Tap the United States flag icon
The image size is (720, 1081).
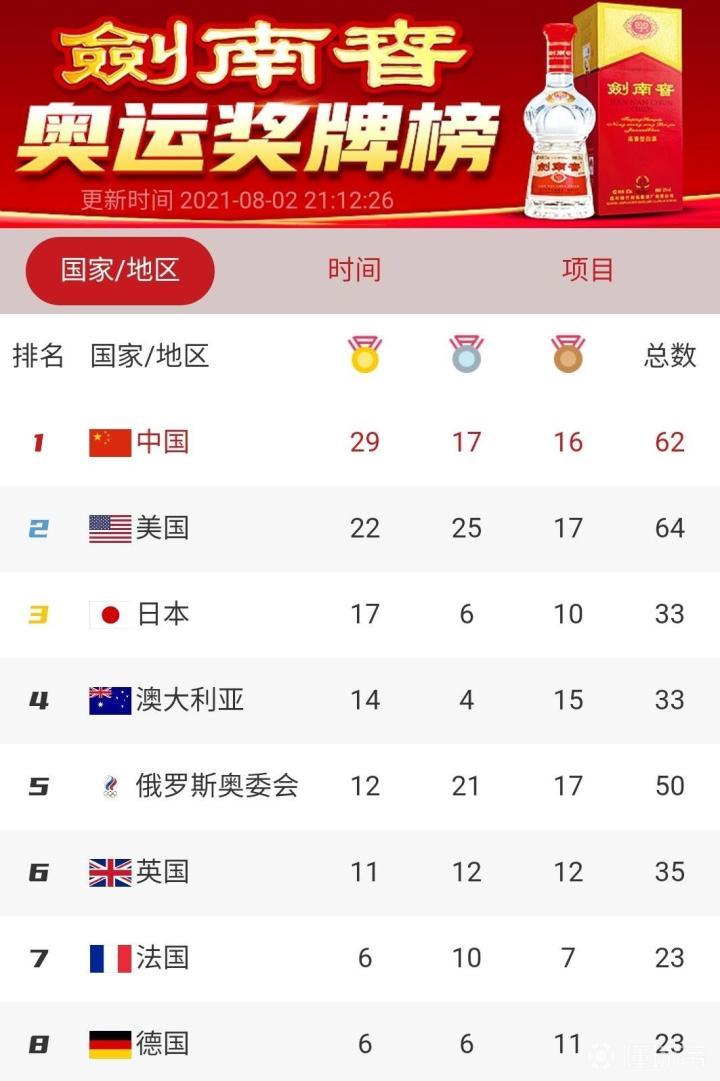click(110, 528)
